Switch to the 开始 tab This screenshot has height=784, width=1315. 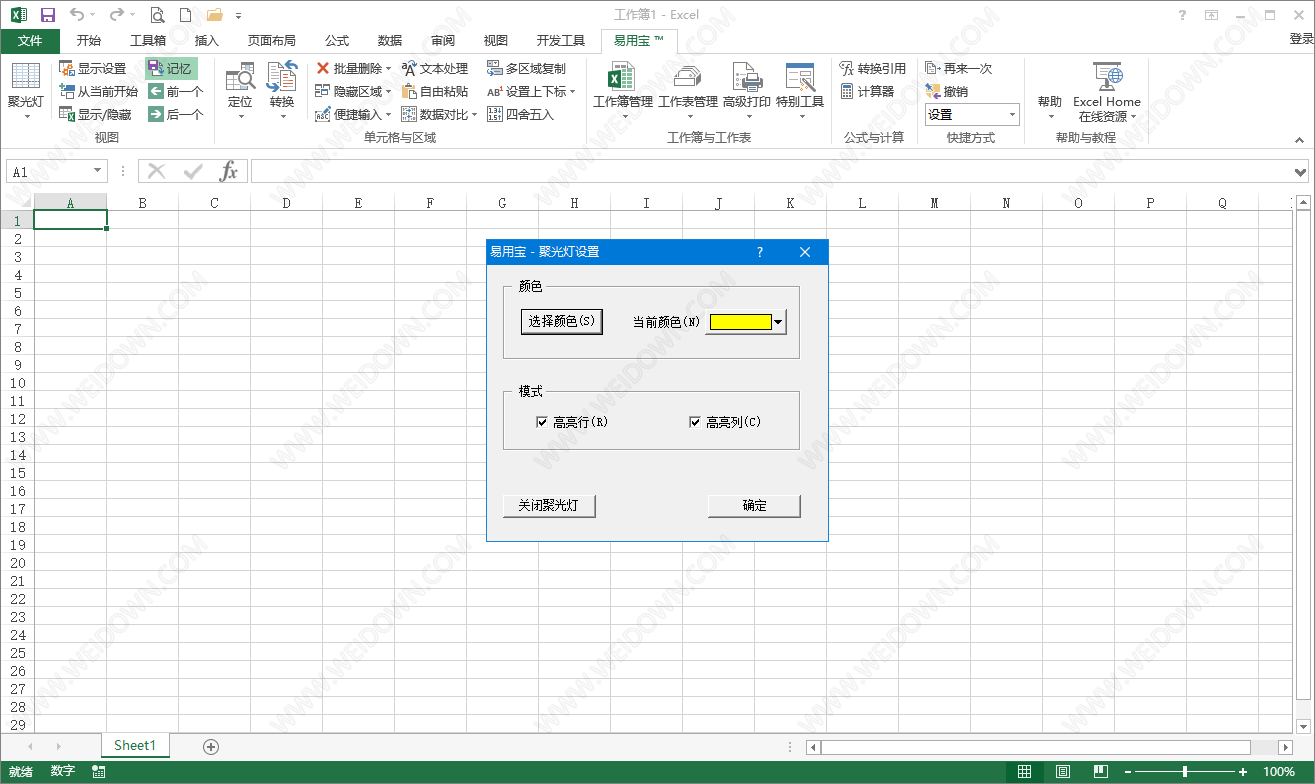click(x=89, y=41)
